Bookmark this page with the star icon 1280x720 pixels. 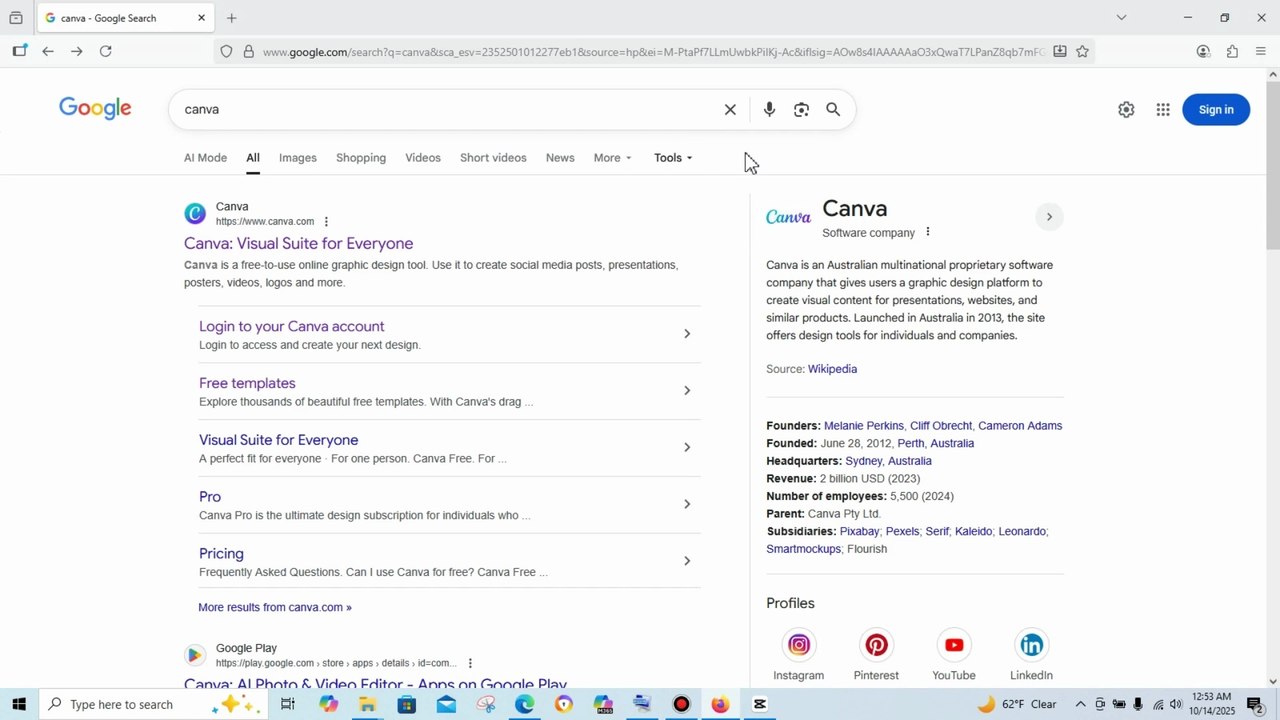[1082, 52]
